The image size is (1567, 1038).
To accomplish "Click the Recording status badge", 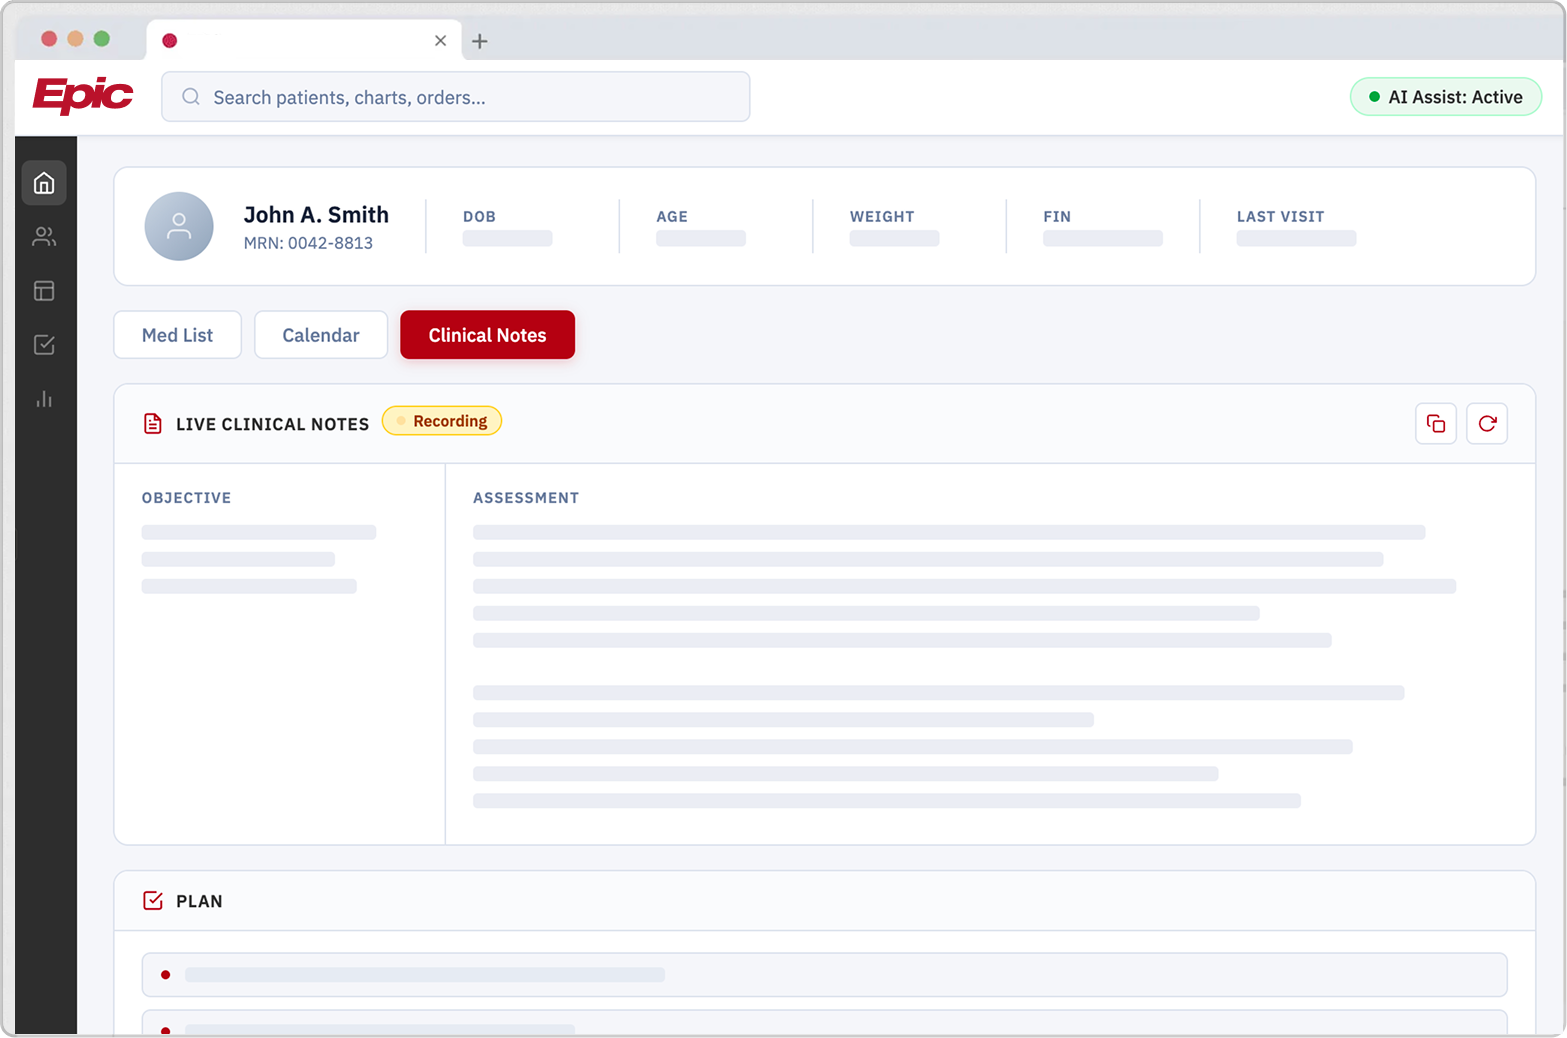I will click(442, 421).
